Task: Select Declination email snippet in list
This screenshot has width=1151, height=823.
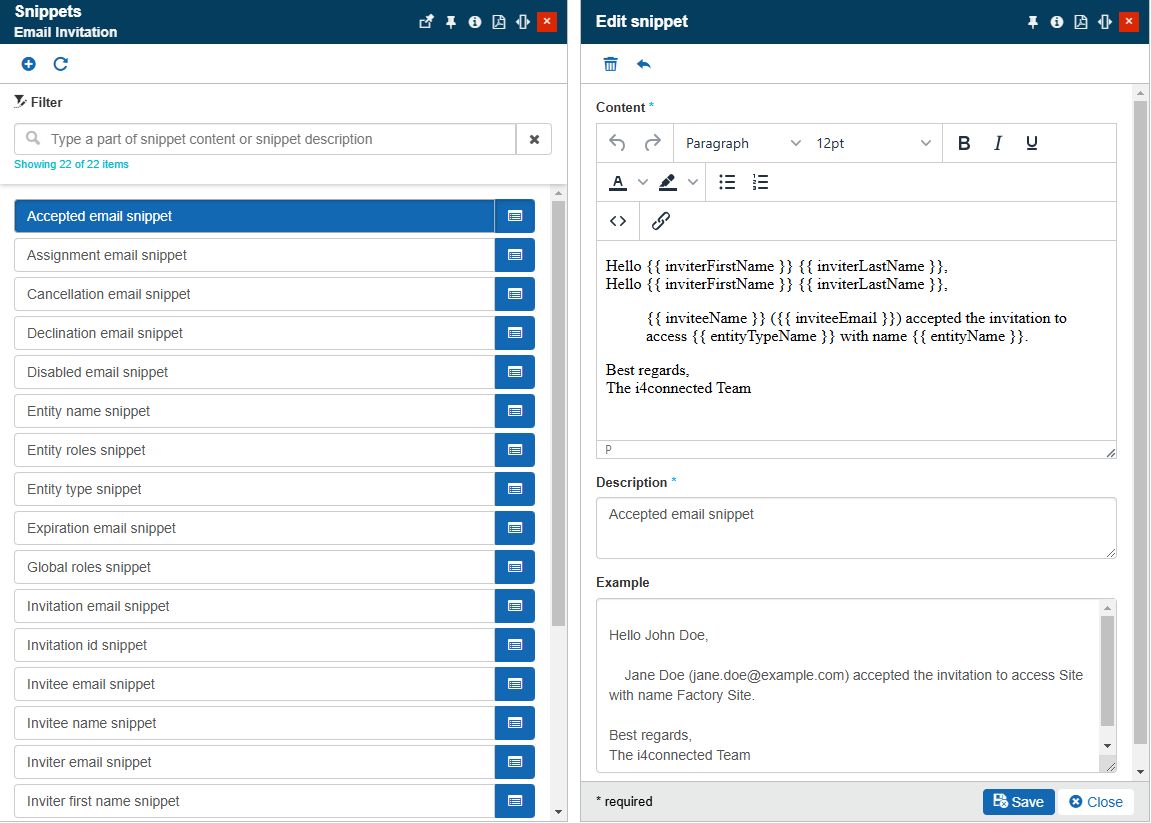Action: (x=254, y=333)
